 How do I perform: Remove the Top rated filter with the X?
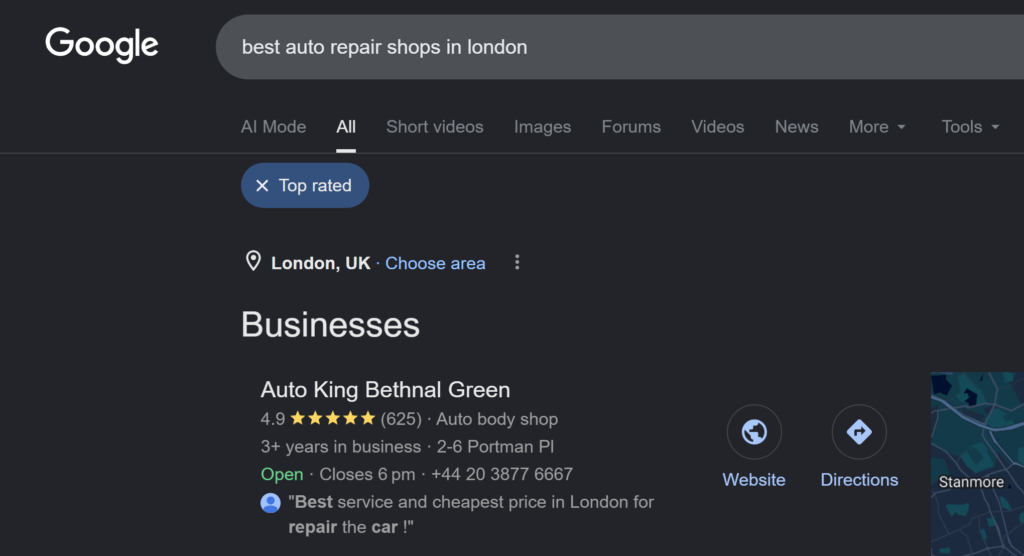[262, 186]
